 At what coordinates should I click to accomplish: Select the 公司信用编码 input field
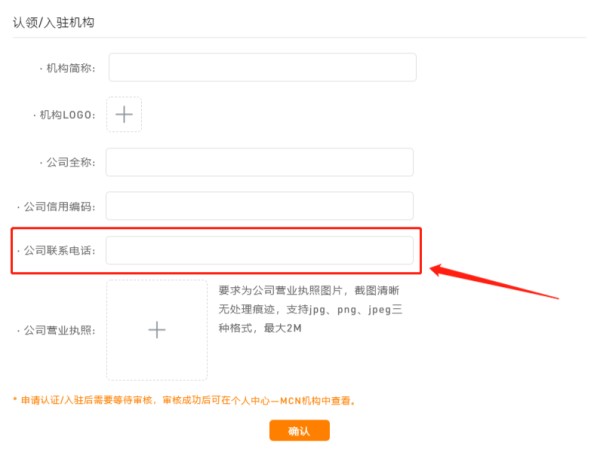point(259,206)
